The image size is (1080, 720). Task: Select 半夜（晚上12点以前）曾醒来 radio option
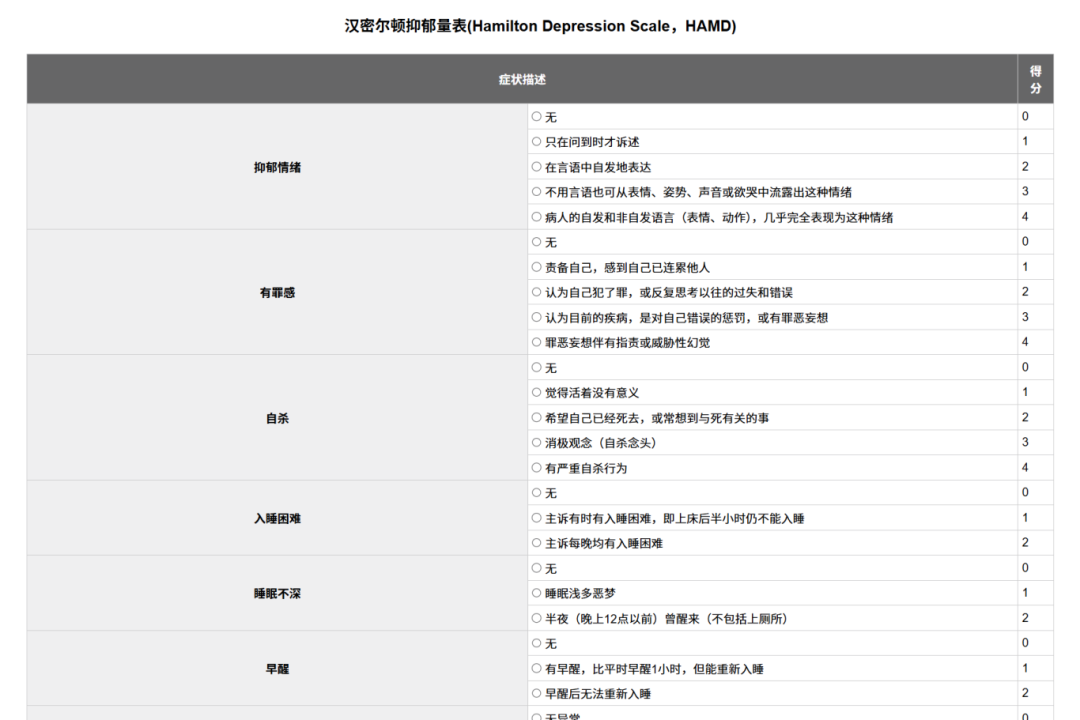click(x=537, y=618)
